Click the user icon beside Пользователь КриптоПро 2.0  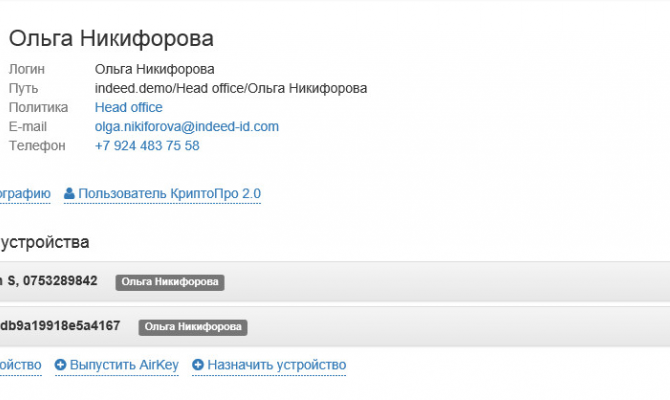[x=70, y=193]
